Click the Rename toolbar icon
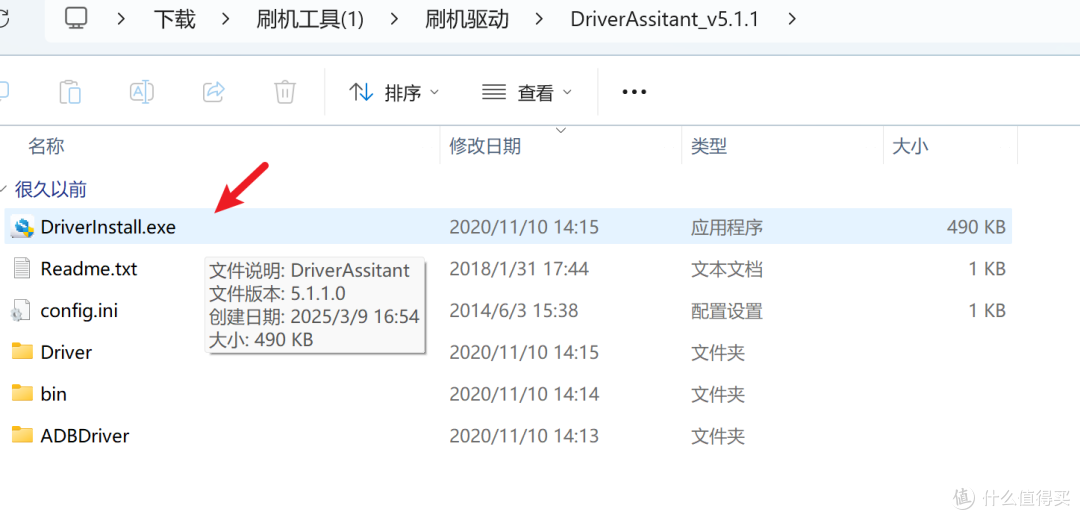The height and width of the screenshot is (520, 1080). pyautogui.click(x=142, y=92)
